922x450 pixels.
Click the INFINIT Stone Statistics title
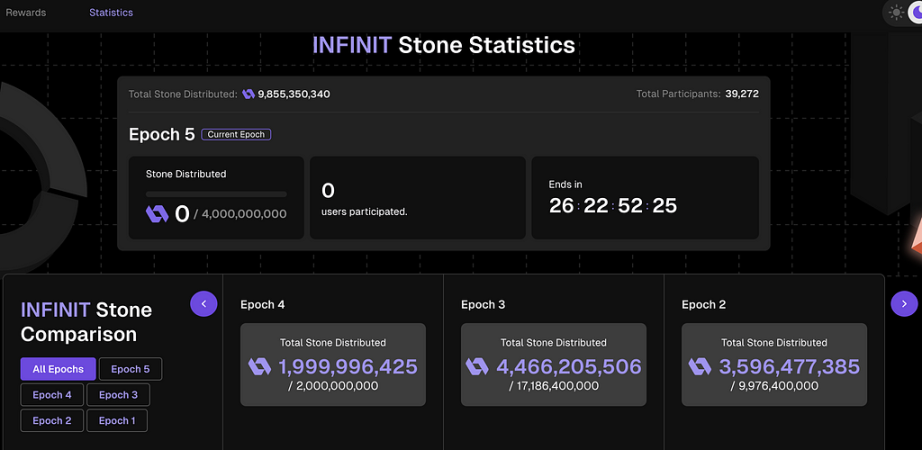point(443,45)
